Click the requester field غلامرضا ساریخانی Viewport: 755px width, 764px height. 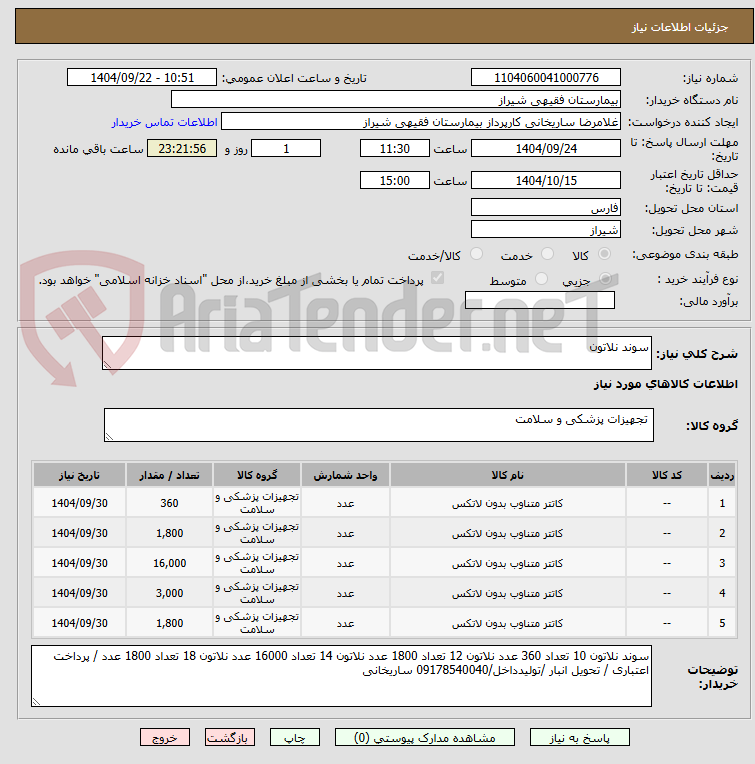coord(421,122)
